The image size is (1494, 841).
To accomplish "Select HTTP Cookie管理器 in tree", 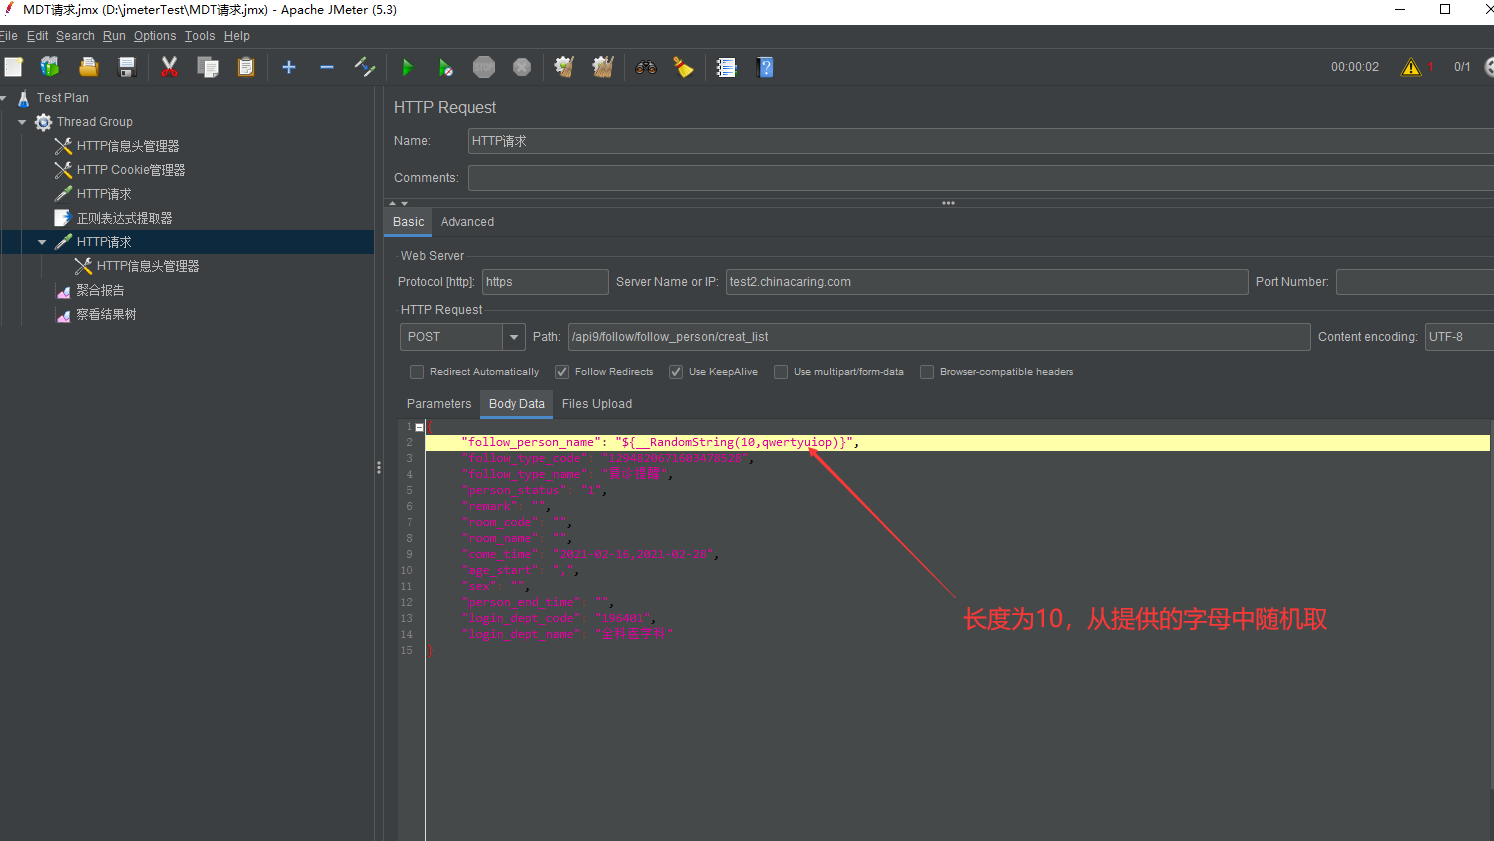I will click(131, 170).
